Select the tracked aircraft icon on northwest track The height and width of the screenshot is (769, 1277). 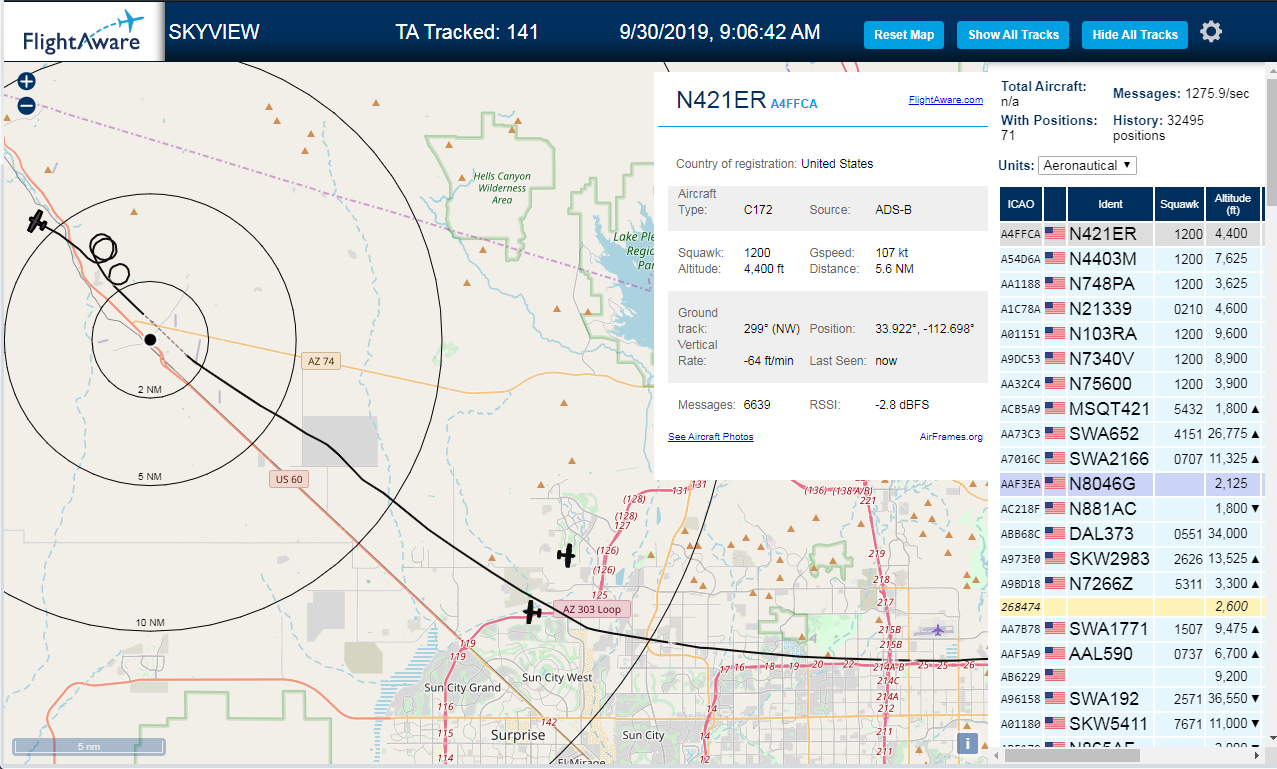[x=38, y=221]
